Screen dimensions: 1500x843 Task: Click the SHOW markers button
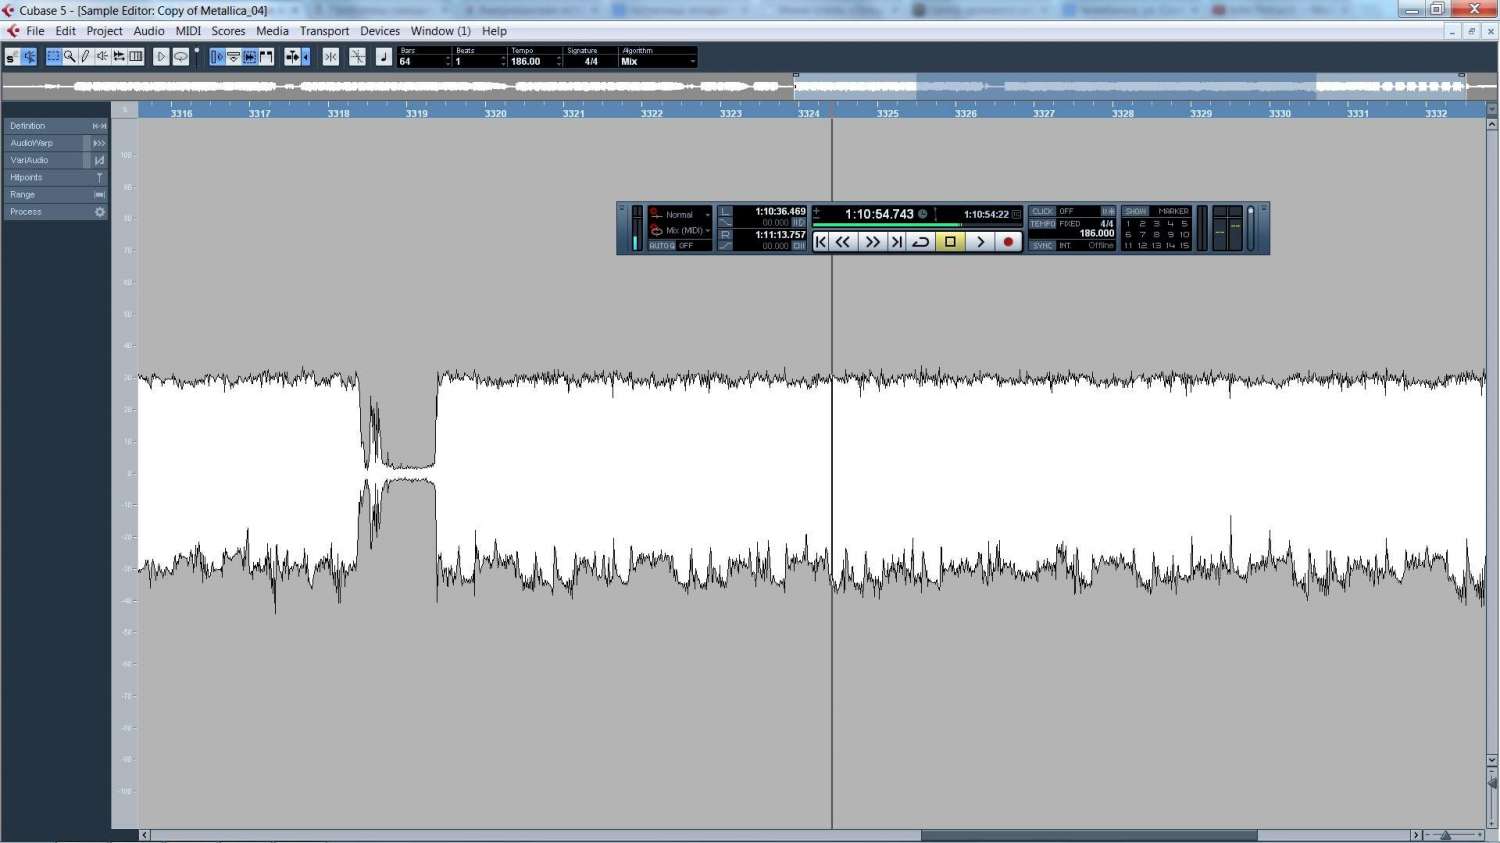(1135, 212)
